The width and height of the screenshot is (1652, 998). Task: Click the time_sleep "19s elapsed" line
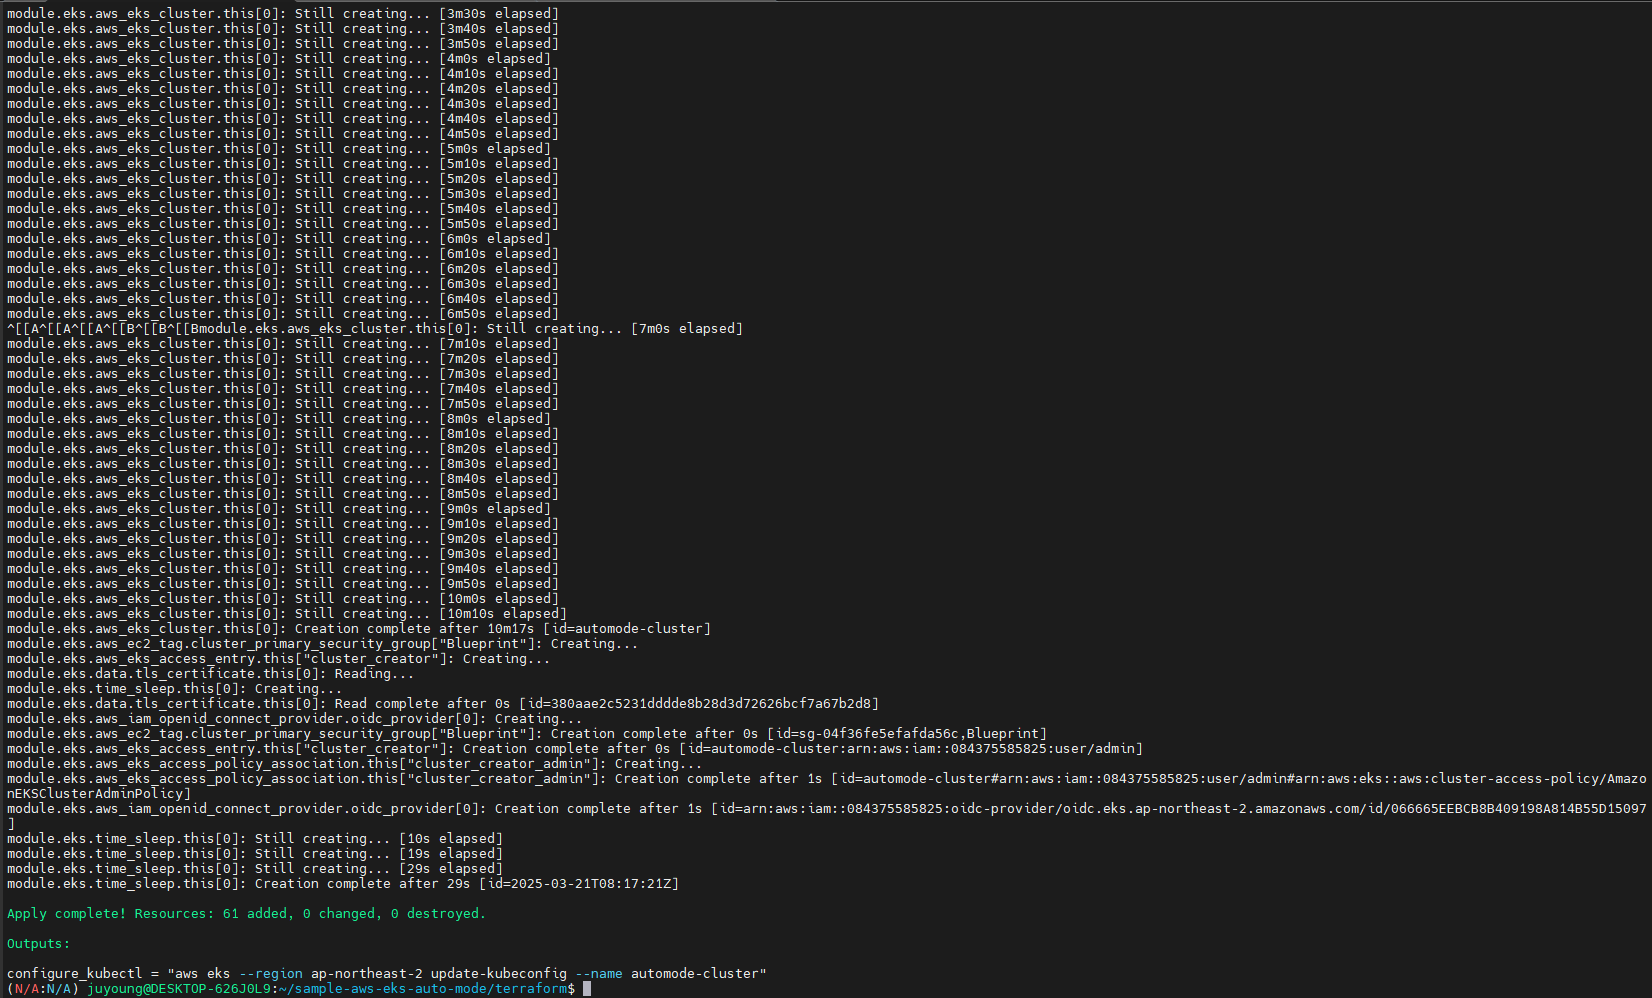(x=255, y=853)
